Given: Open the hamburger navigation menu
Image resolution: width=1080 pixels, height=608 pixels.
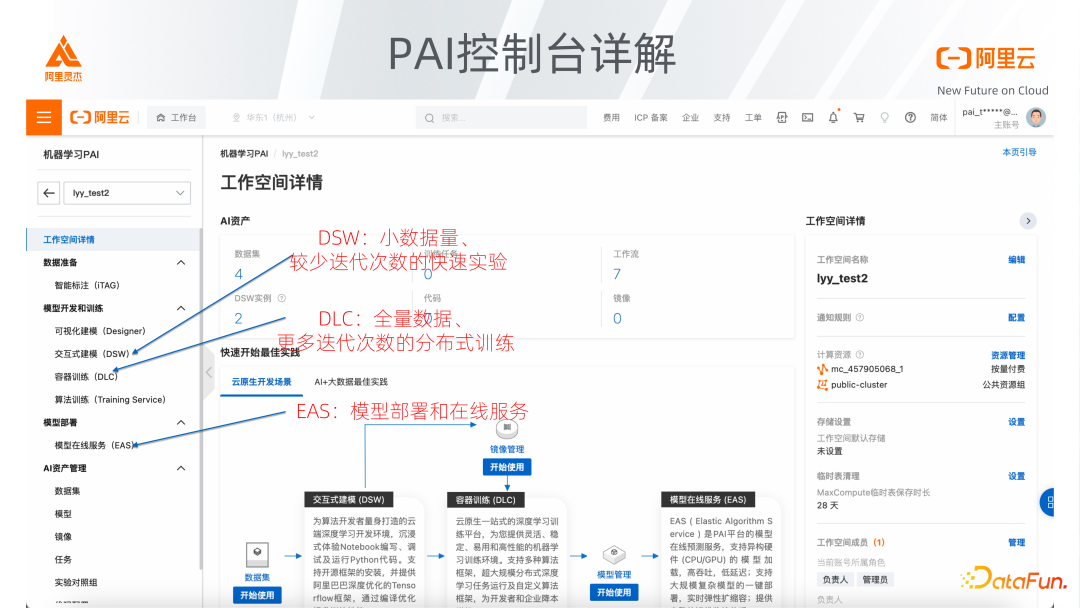Looking at the screenshot, I should [43, 117].
